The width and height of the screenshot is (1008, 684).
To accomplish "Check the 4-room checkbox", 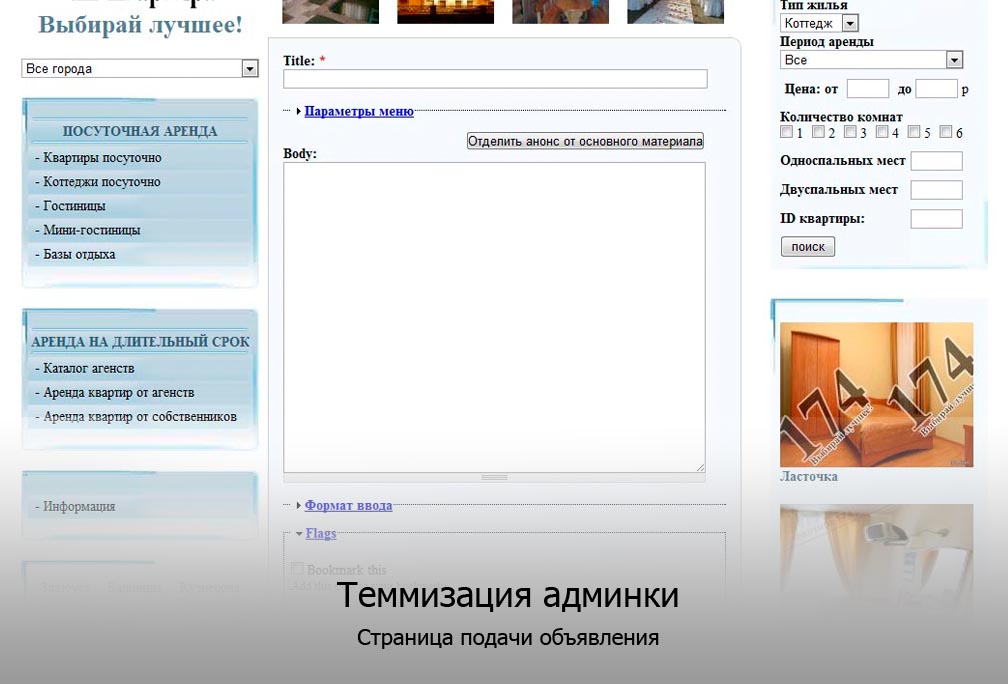I will click(x=882, y=131).
